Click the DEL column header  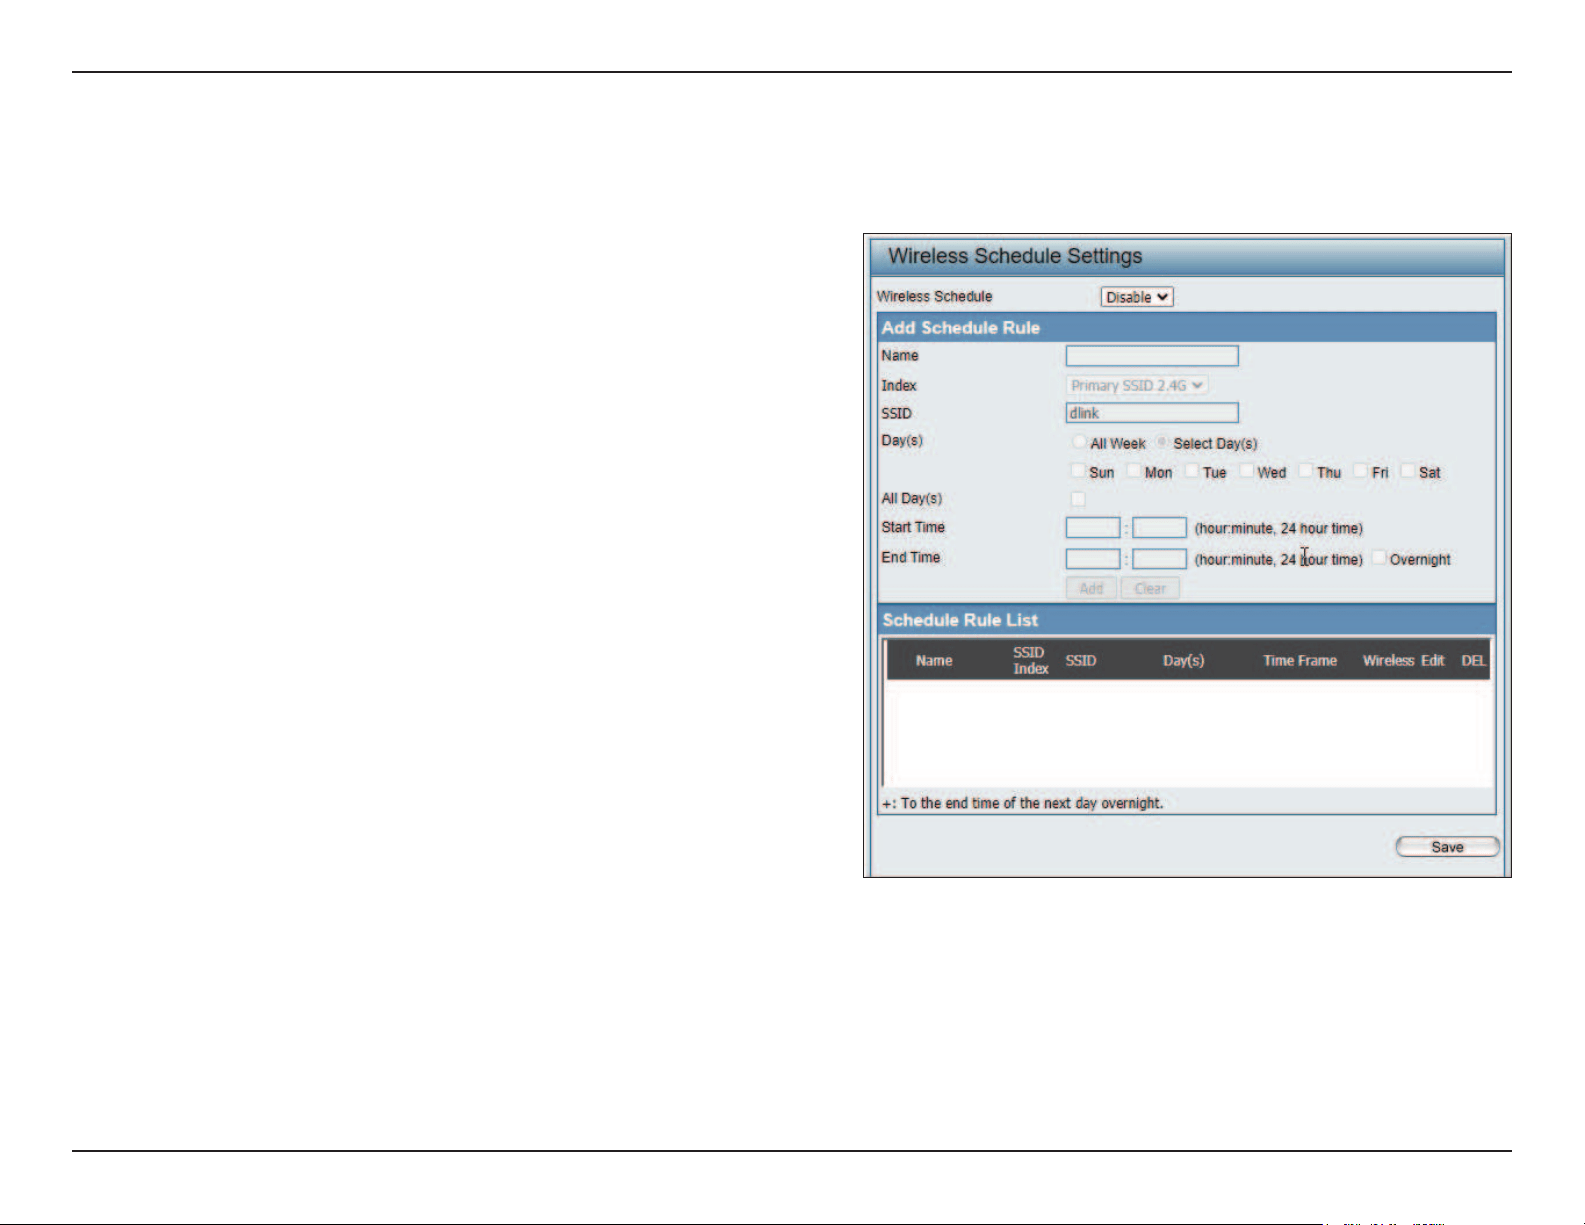point(1473,661)
